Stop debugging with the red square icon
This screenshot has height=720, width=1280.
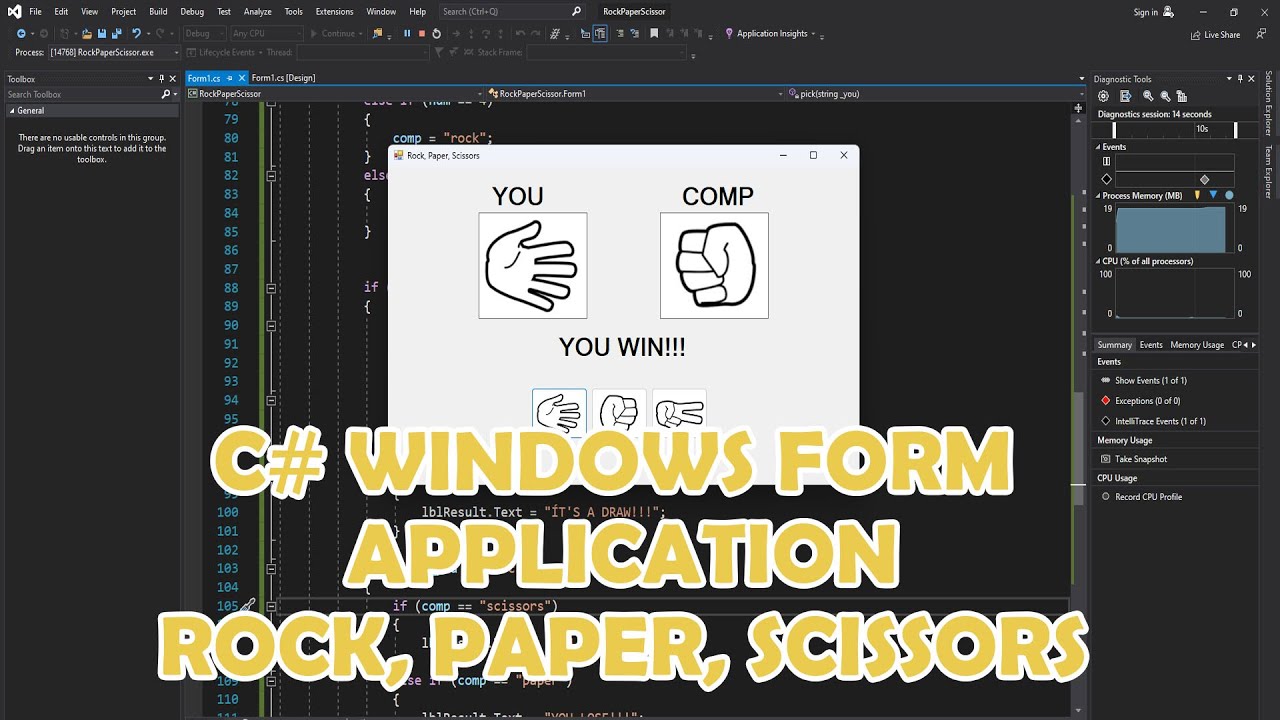tap(422, 33)
